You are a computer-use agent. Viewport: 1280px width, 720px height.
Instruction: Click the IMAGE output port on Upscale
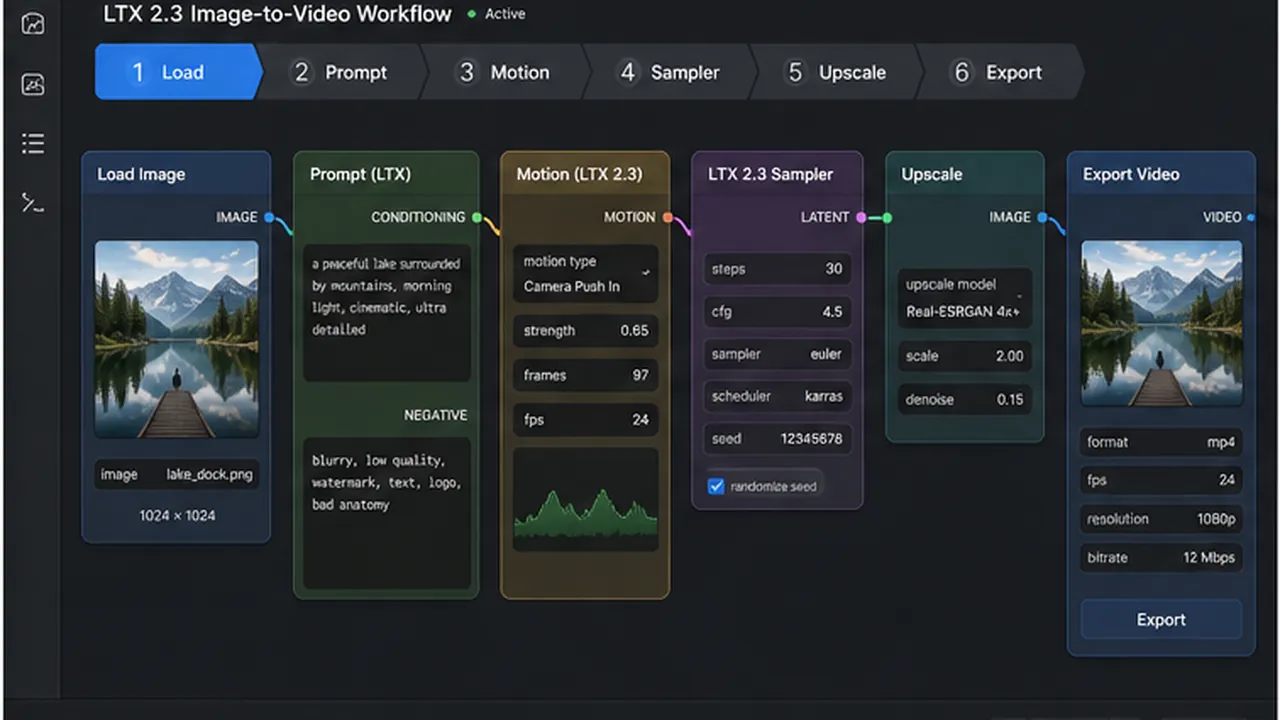pos(1043,217)
